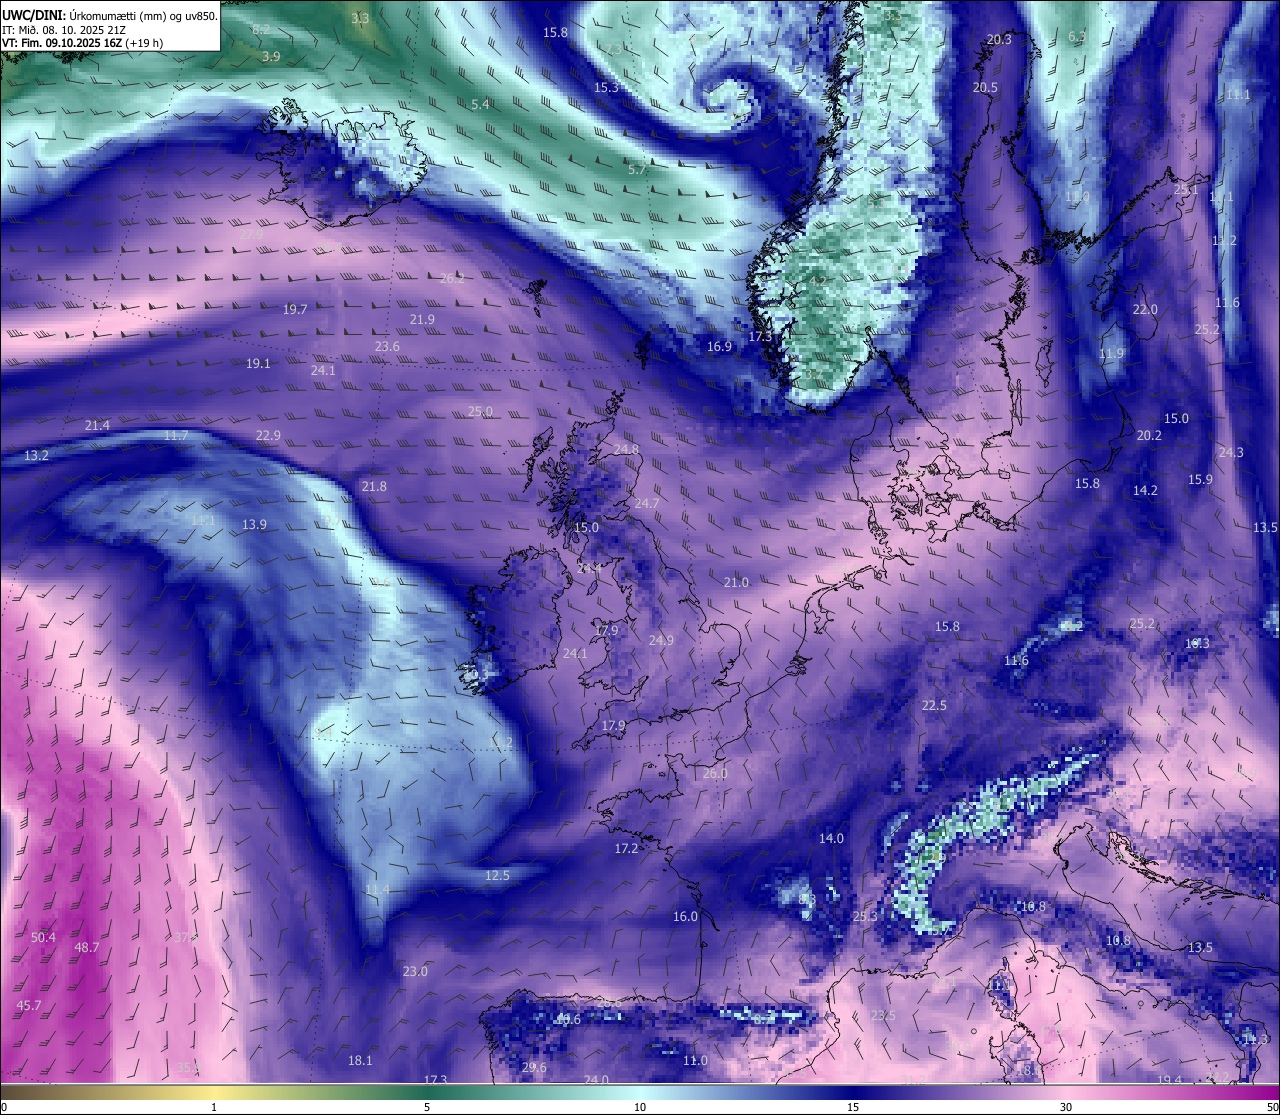
Task: Click the map value 45.7
Action: tap(29, 1006)
